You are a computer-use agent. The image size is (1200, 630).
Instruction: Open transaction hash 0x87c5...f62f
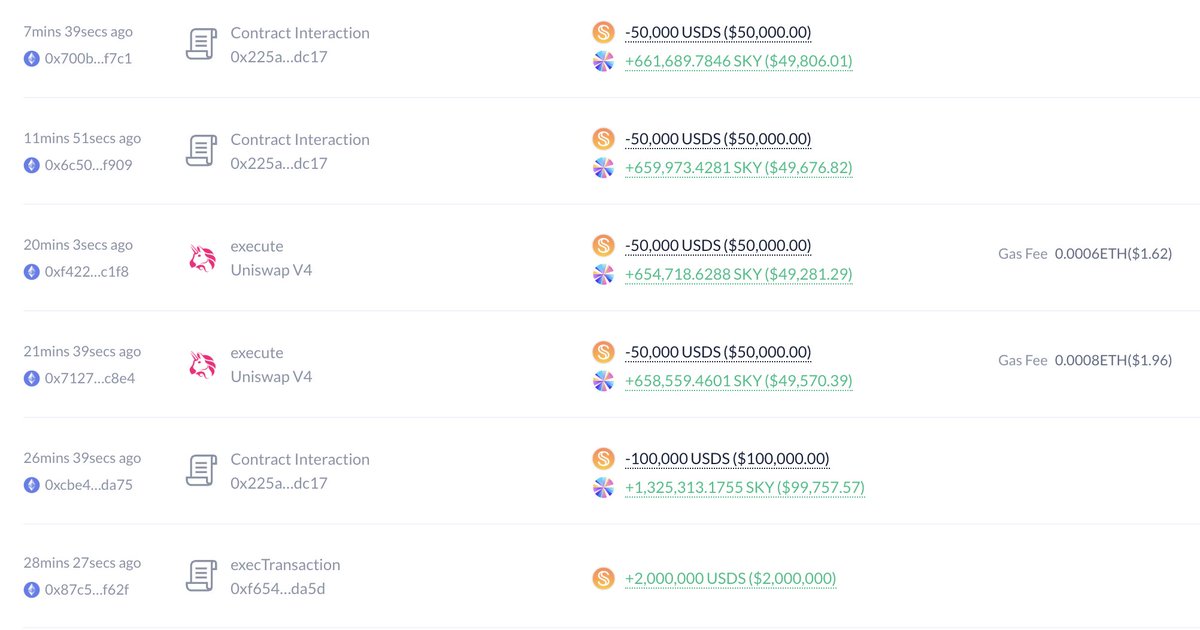tap(87, 590)
